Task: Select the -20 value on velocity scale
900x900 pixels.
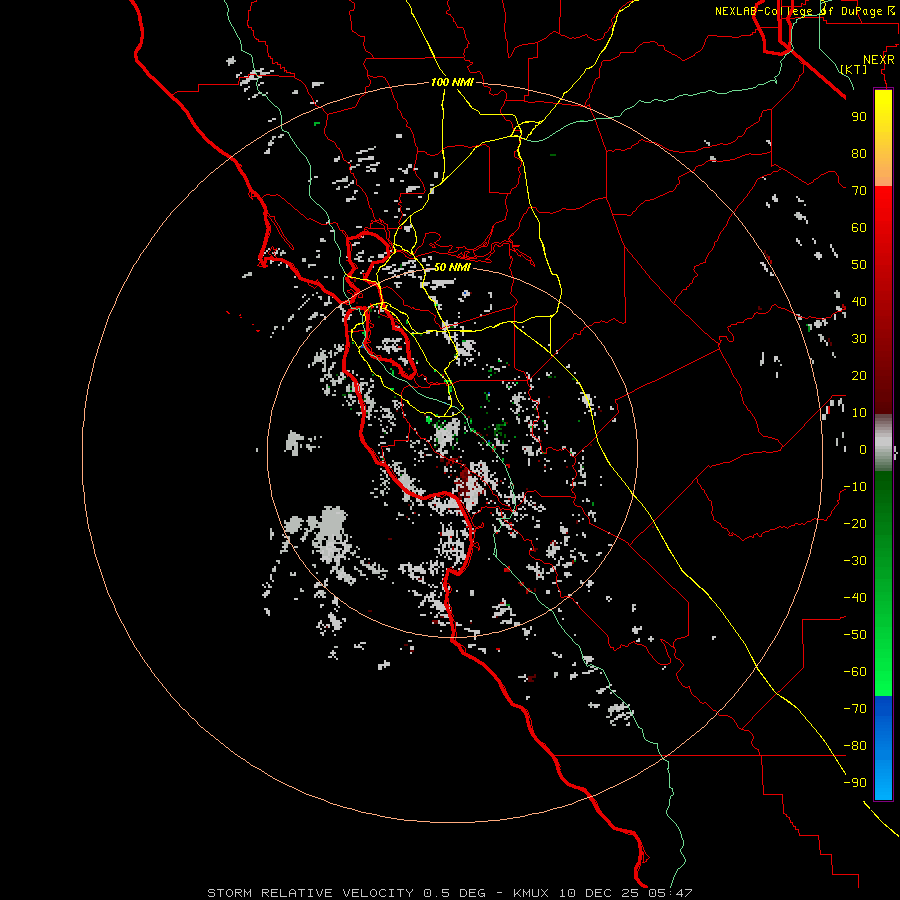Action: [x=855, y=524]
